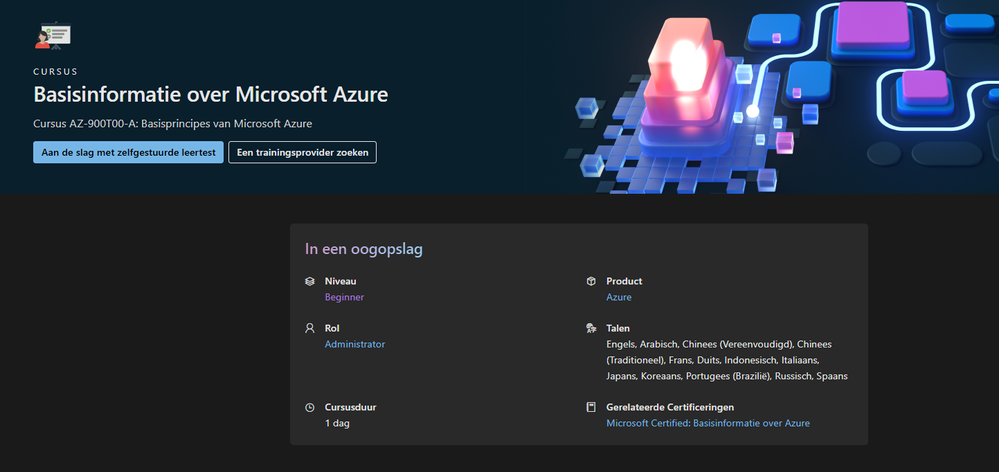
Task: Start with 'Aan de slag met zelfgestuurde leertest'
Action: click(128, 152)
